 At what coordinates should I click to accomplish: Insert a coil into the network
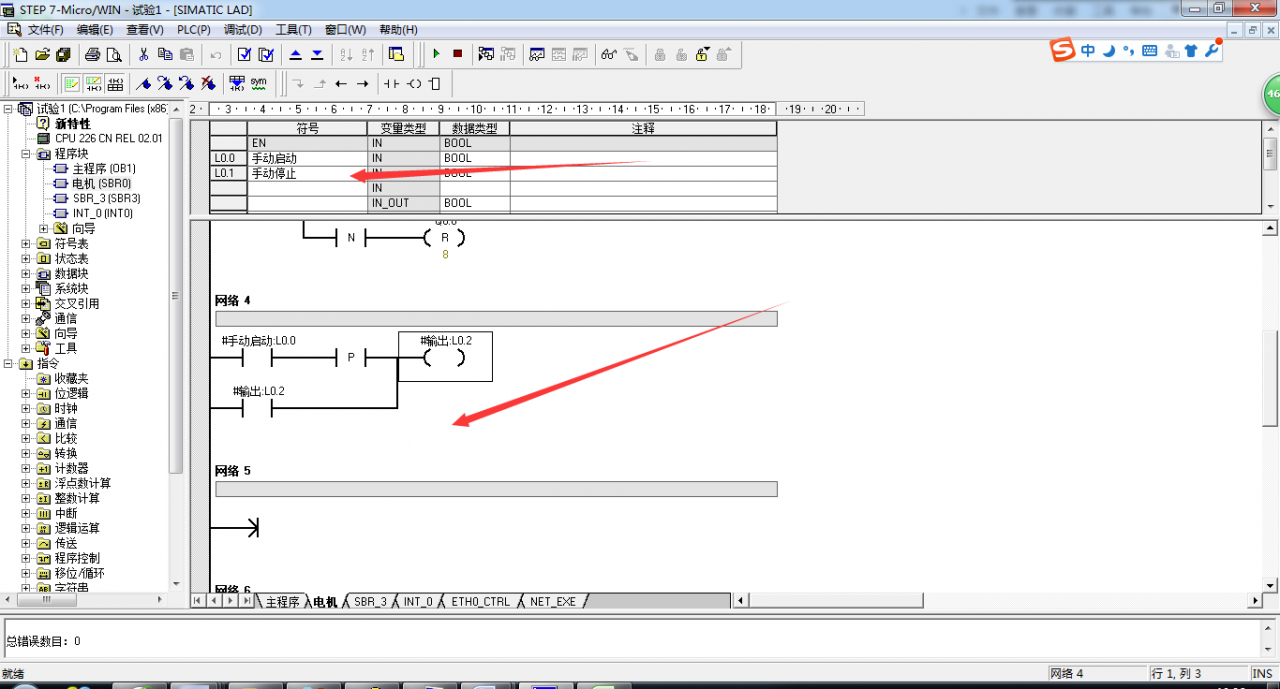413,83
